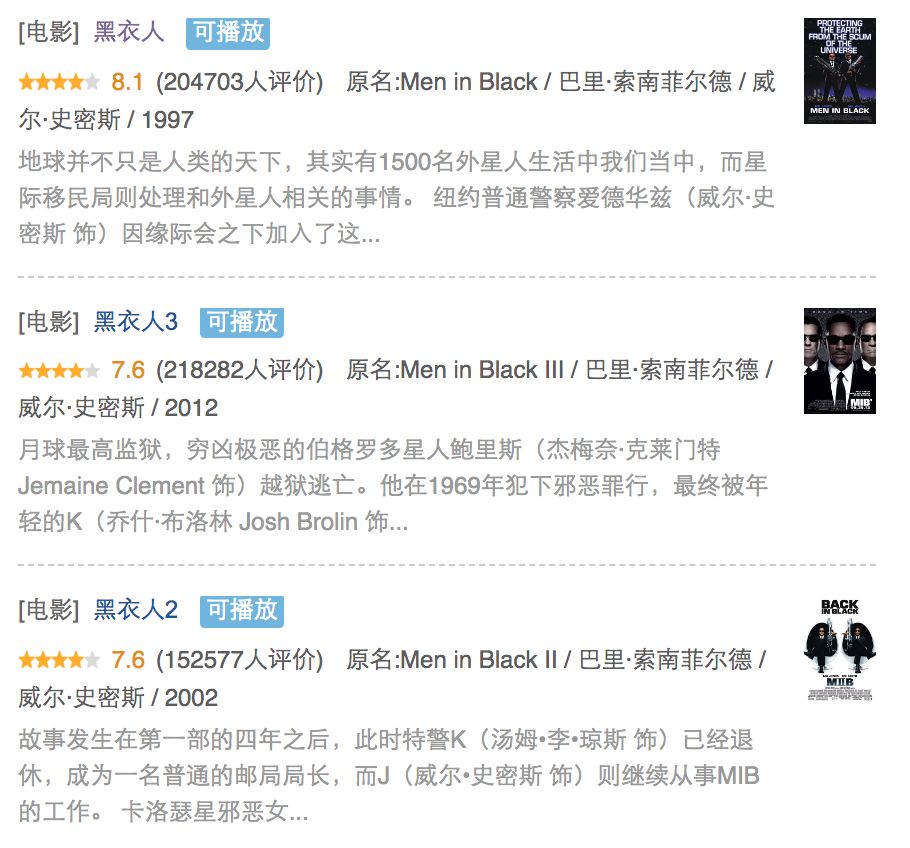The height and width of the screenshot is (848, 910).
Task: Open the Men in Black 1997 poster thumbnail
Action: (x=839, y=71)
